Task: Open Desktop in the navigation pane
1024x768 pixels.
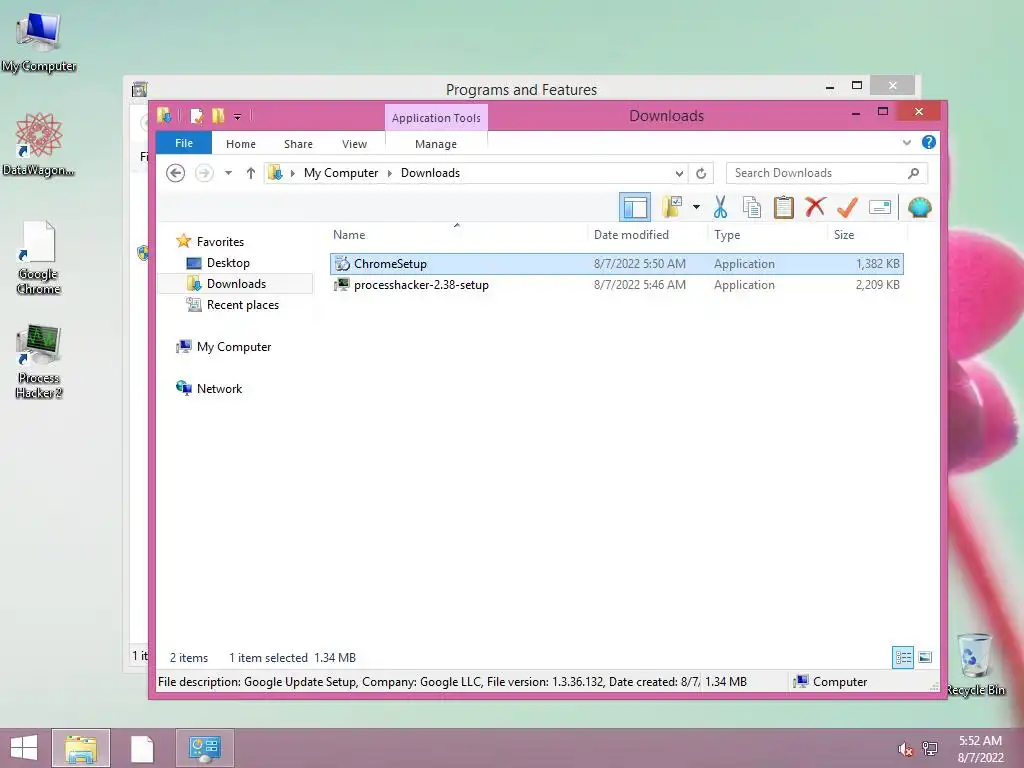Action: coord(228,263)
